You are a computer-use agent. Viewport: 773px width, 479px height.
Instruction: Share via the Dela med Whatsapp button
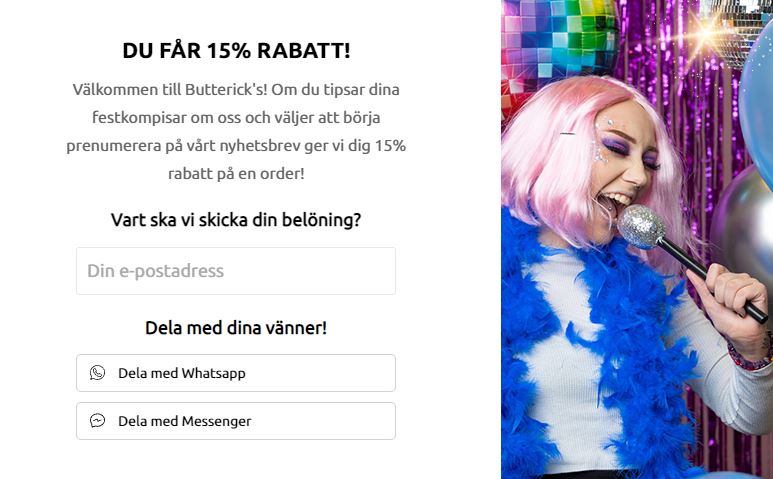(236, 373)
